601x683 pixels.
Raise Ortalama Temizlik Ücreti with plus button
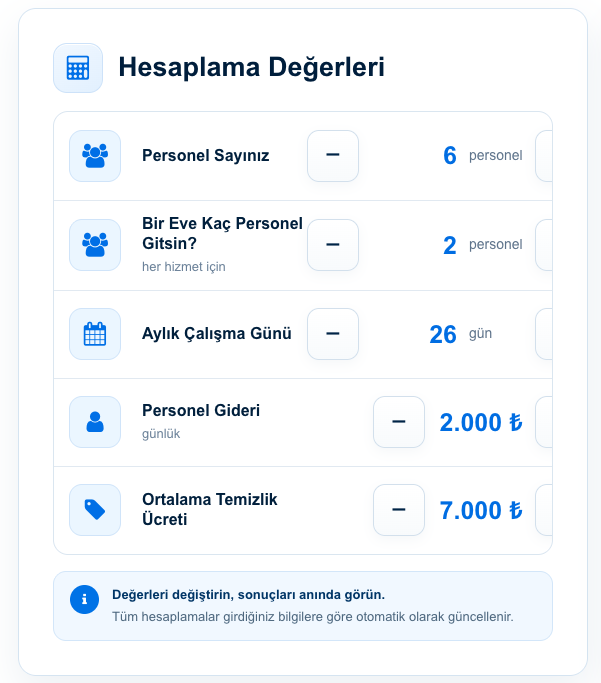click(544, 510)
